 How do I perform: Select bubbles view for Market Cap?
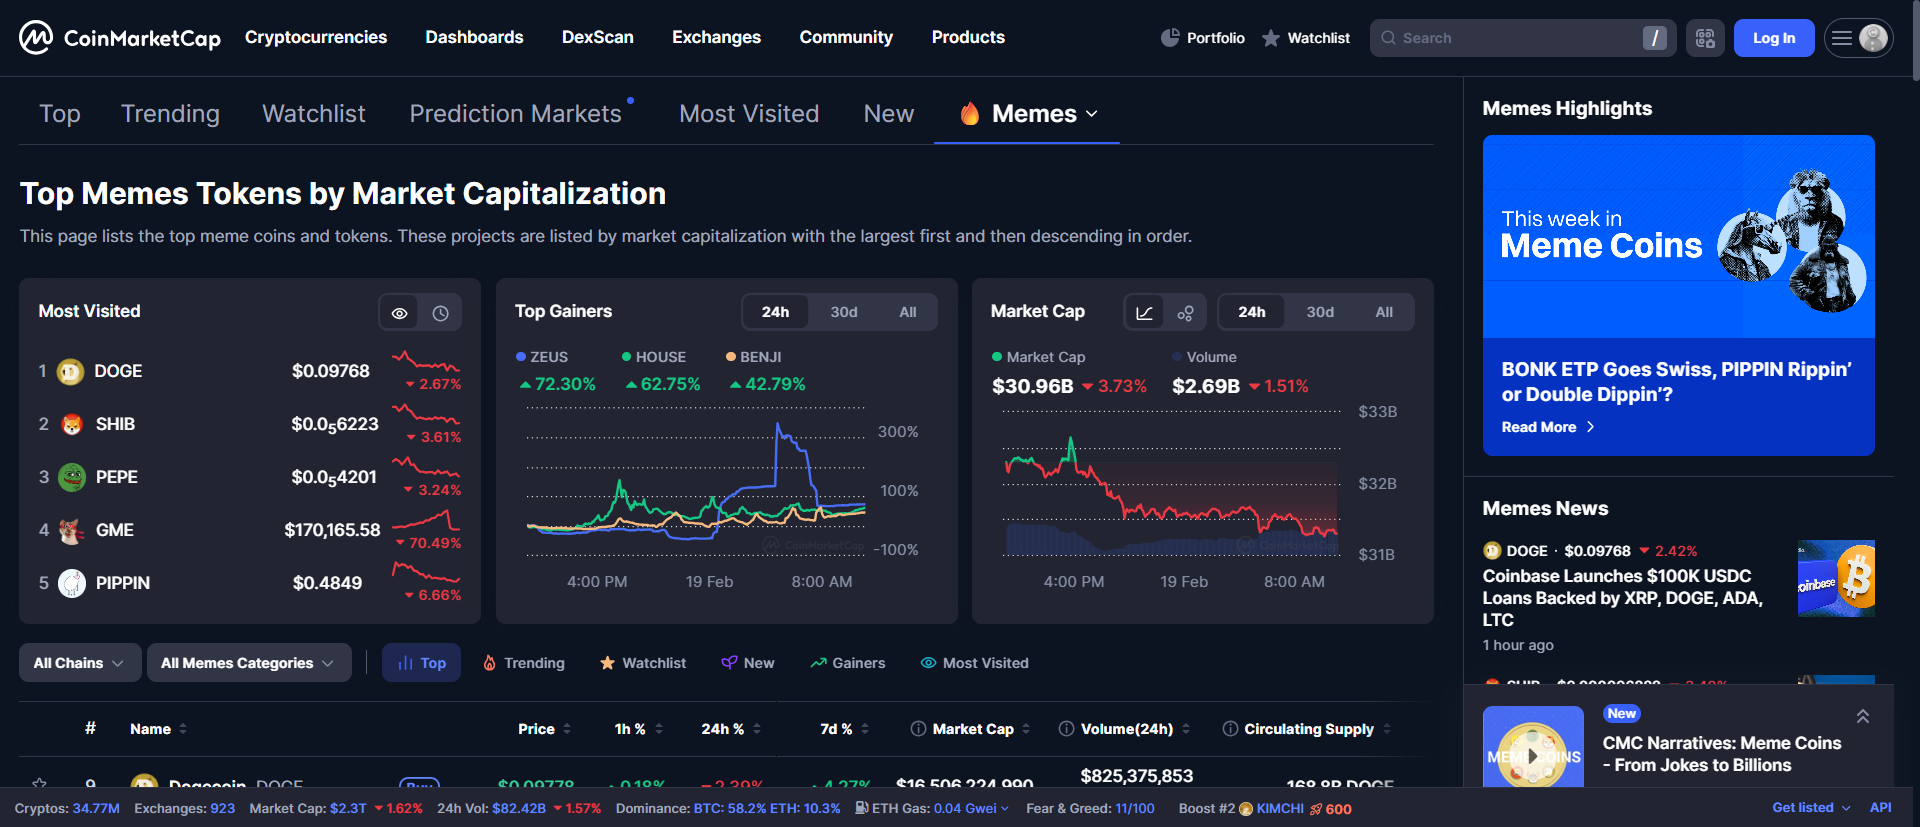[x=1185, y=313]
